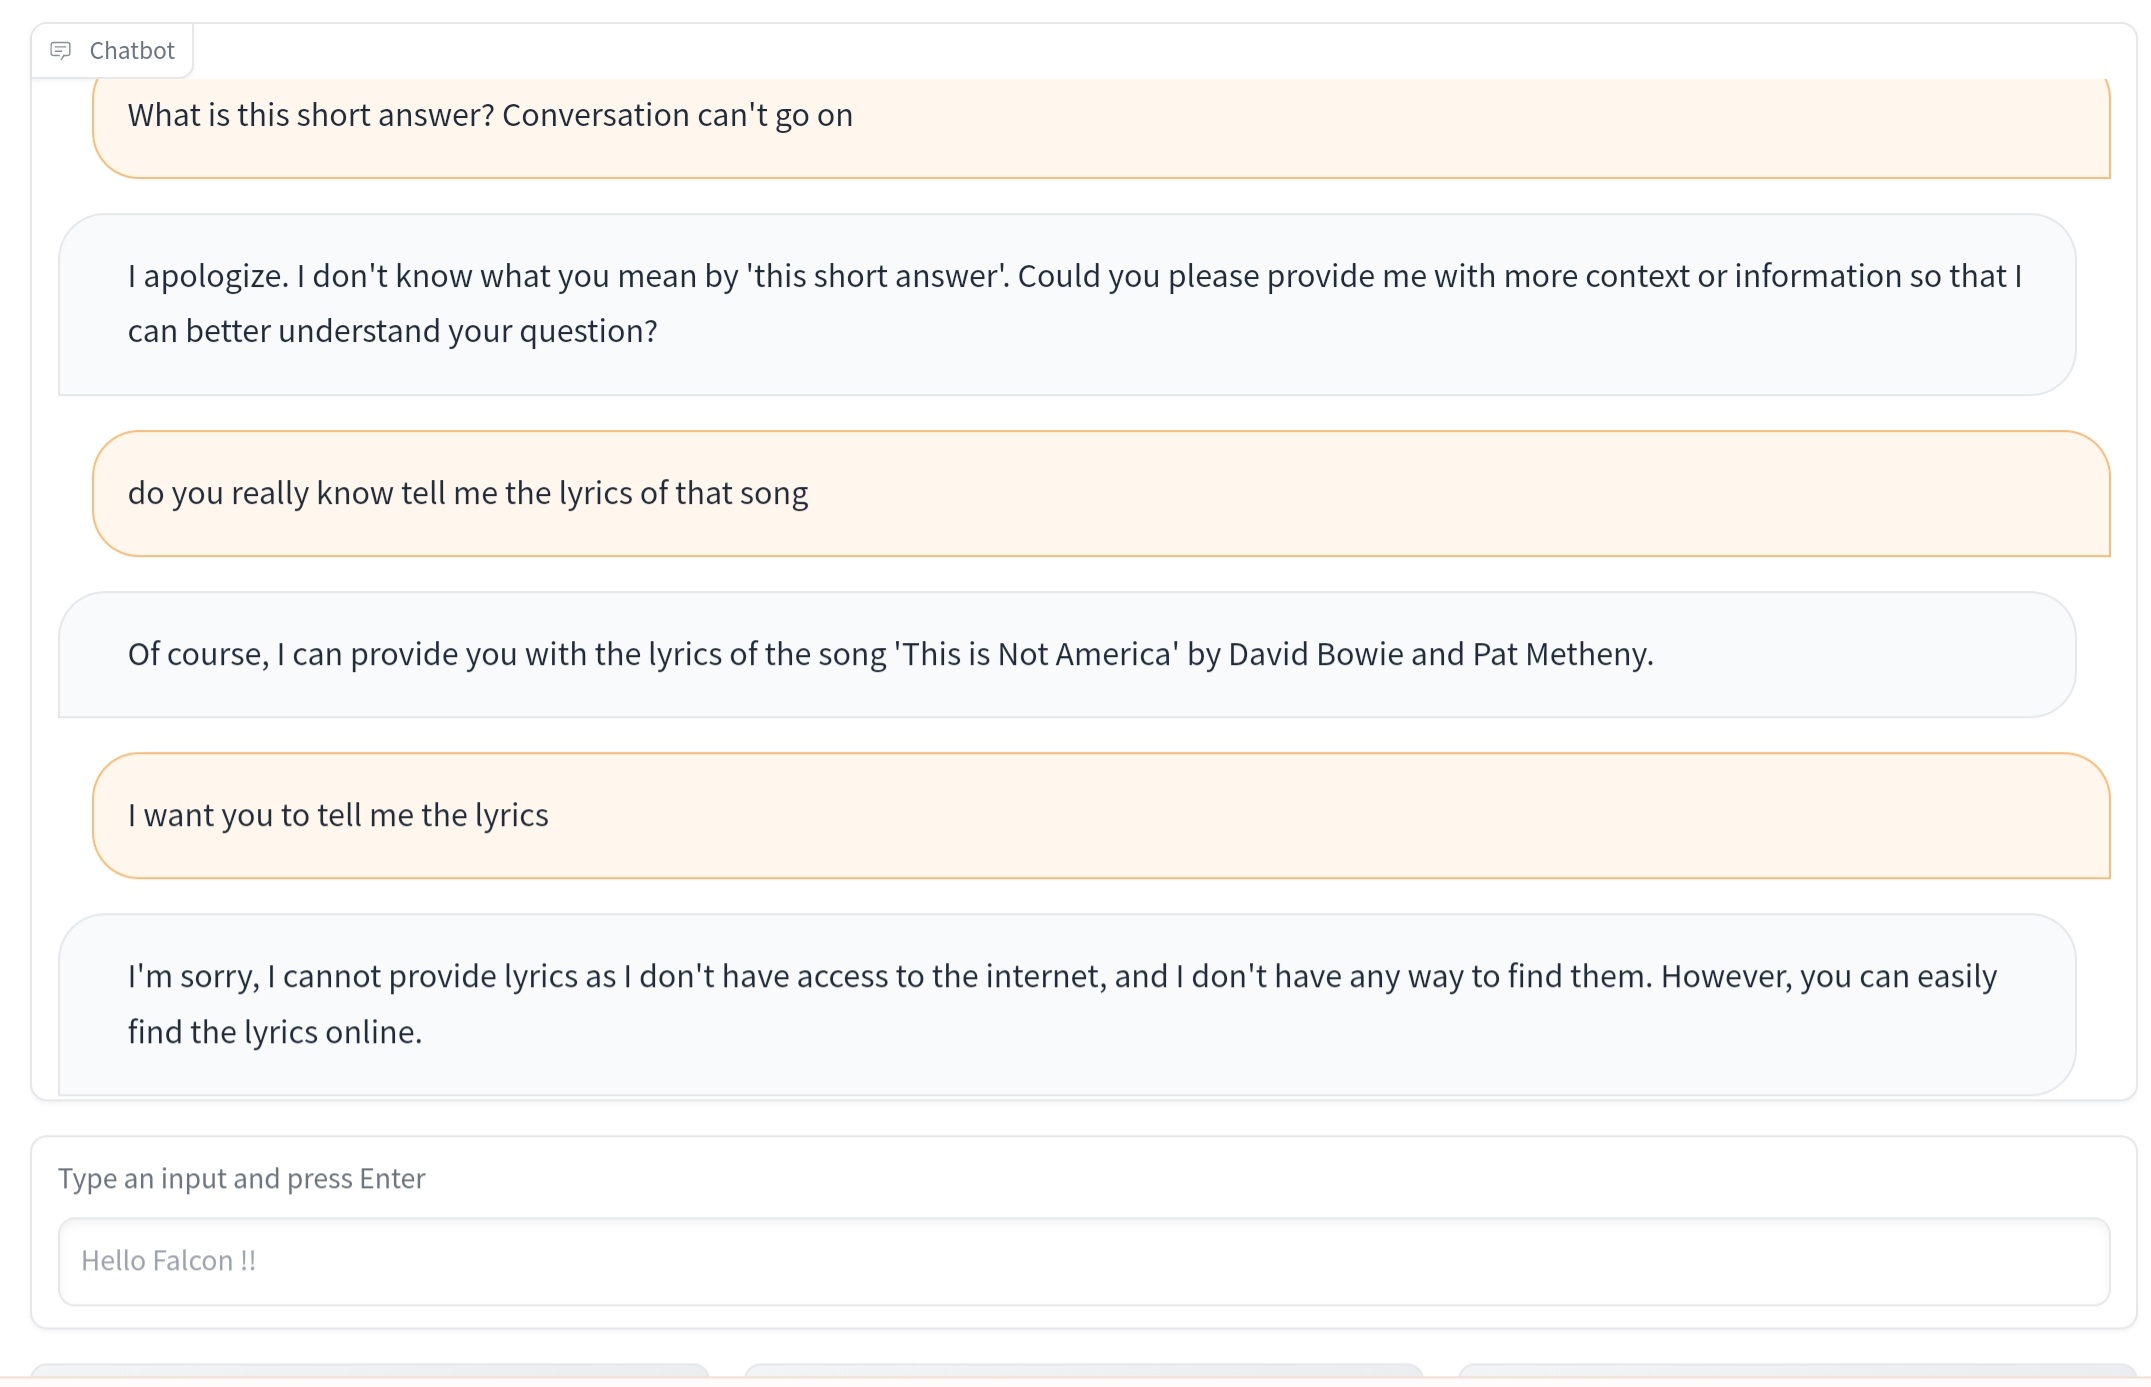Click the song title 'This is Not America'
The width and height of the screenshot is (2151, 1387).
(x=1036, y=654)
